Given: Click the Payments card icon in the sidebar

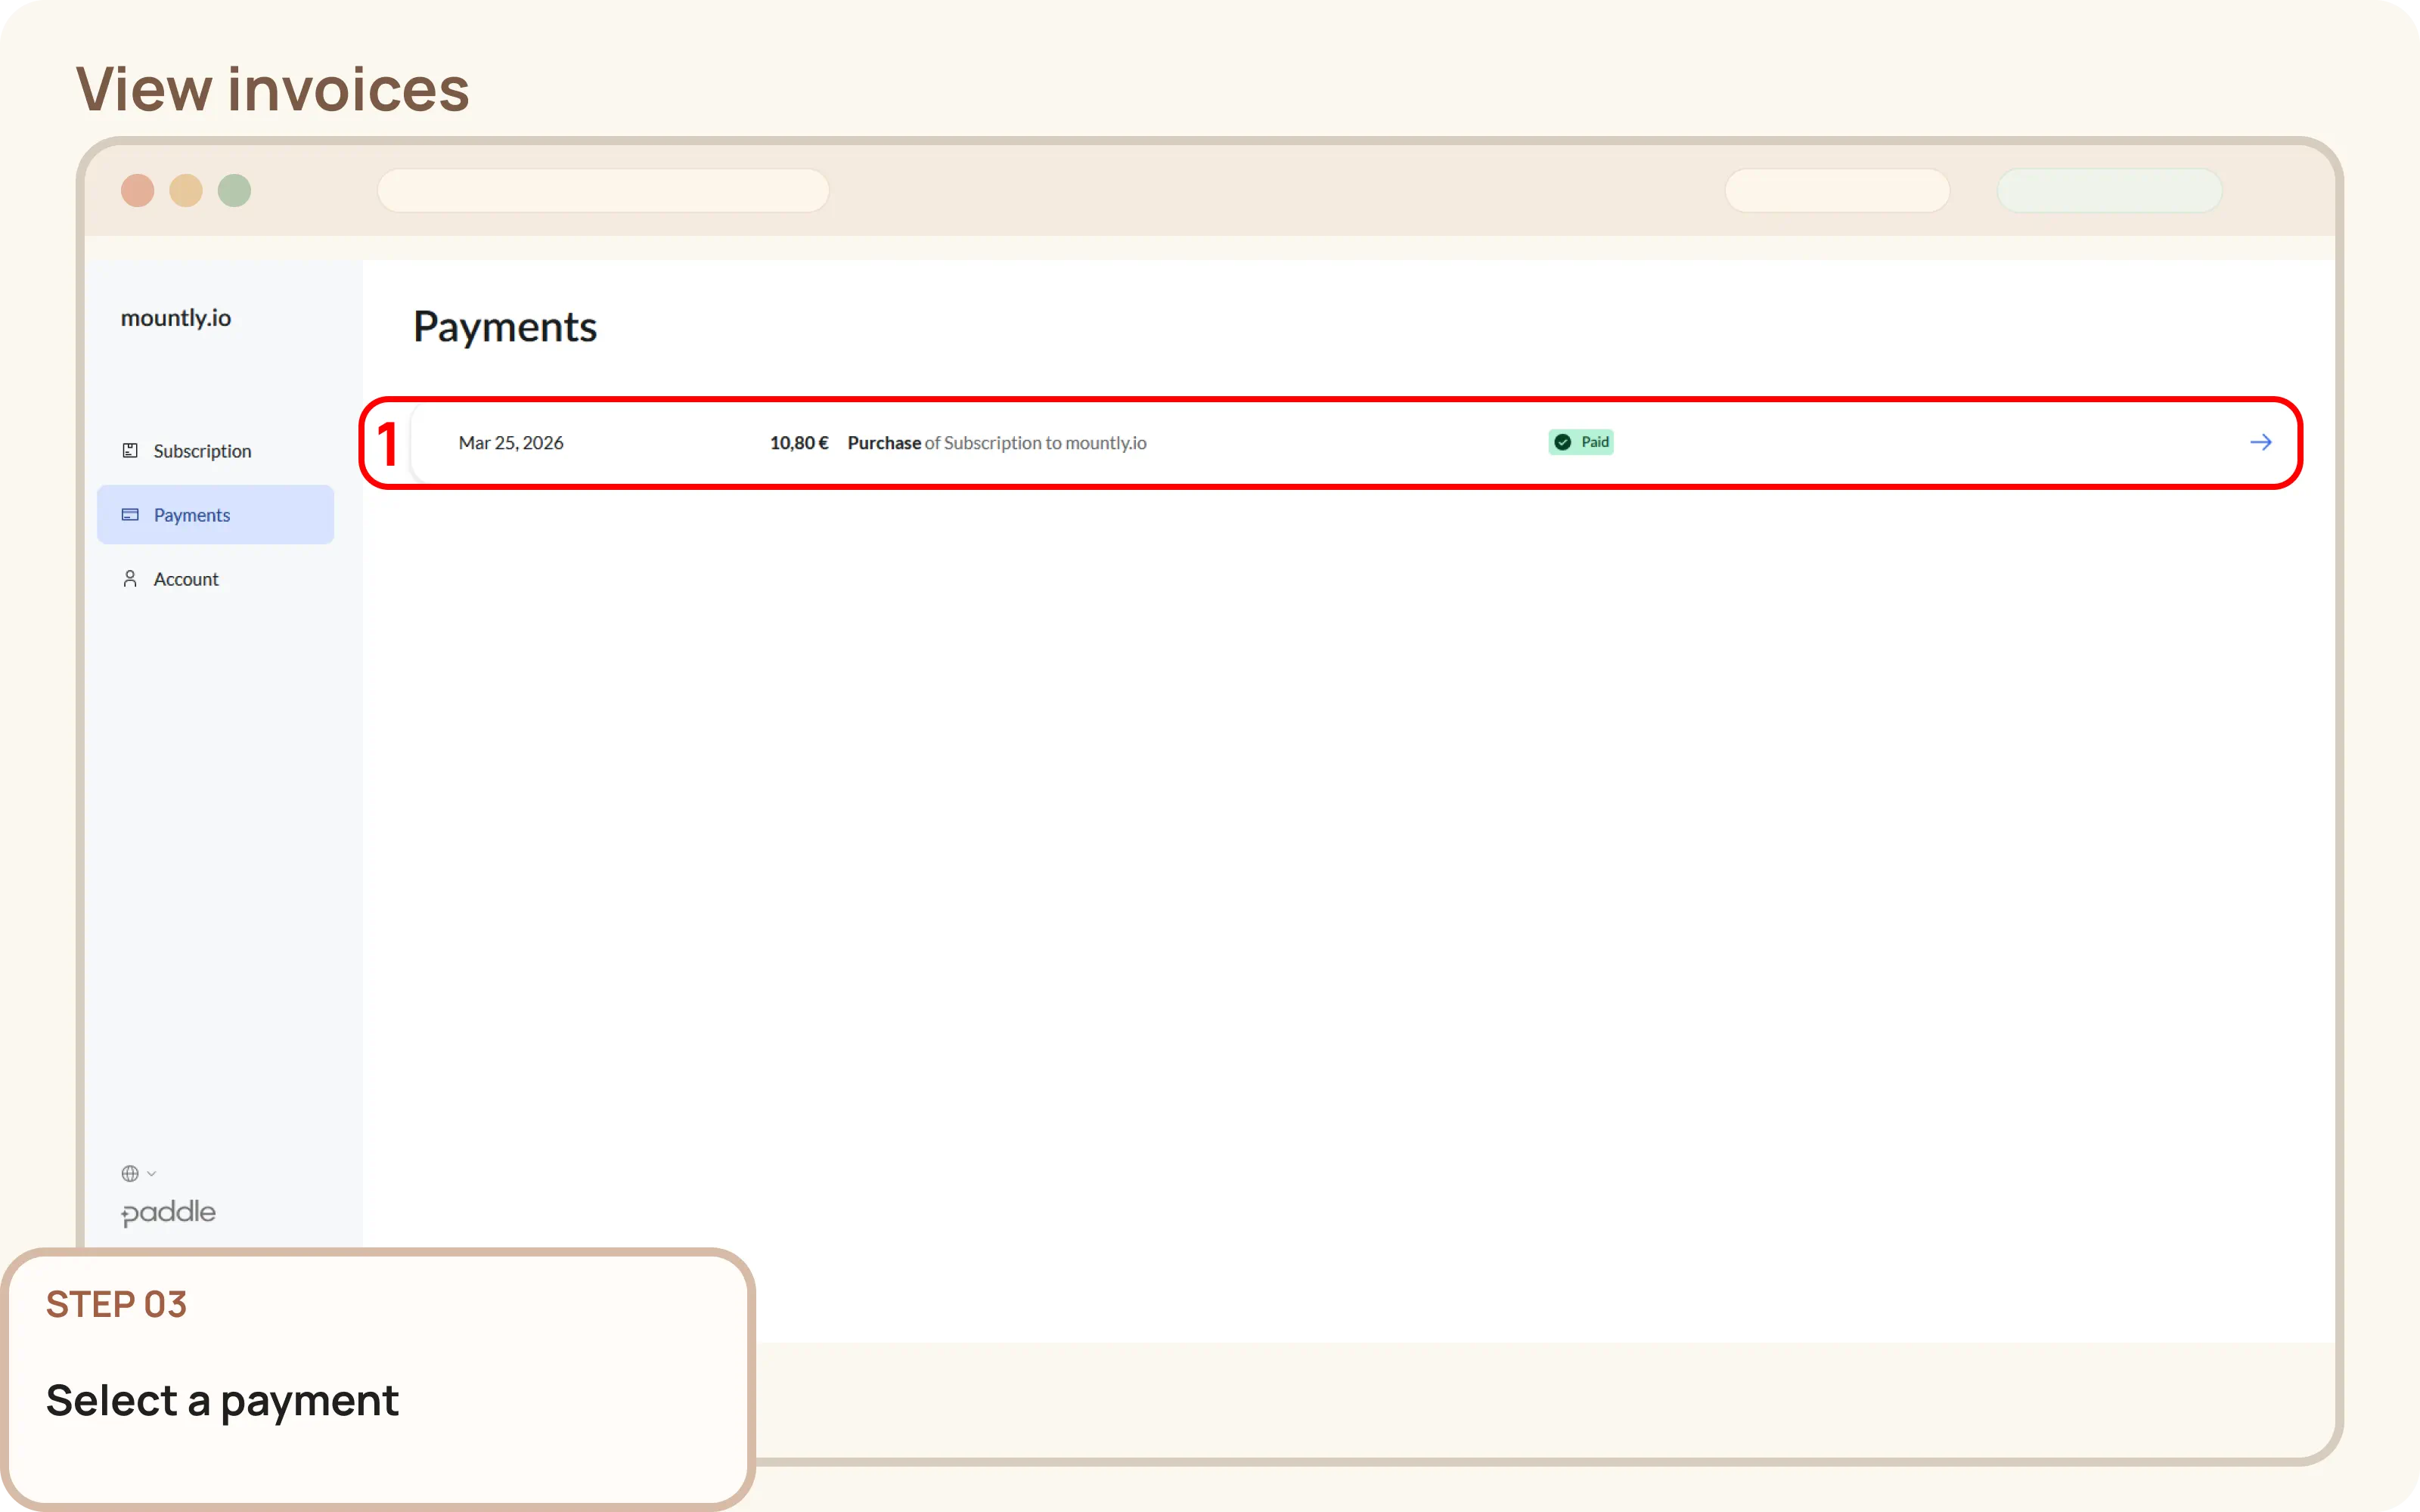Looking at the screenshot, I should point(130,514).
